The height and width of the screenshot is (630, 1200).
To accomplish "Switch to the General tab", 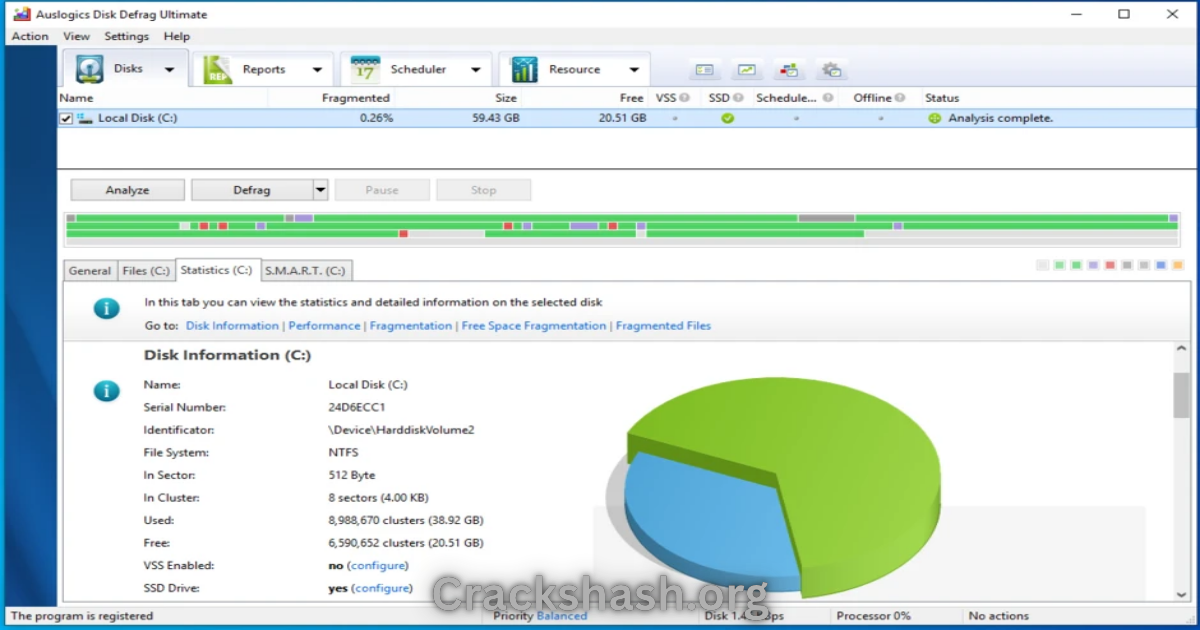I will [90, 271].
